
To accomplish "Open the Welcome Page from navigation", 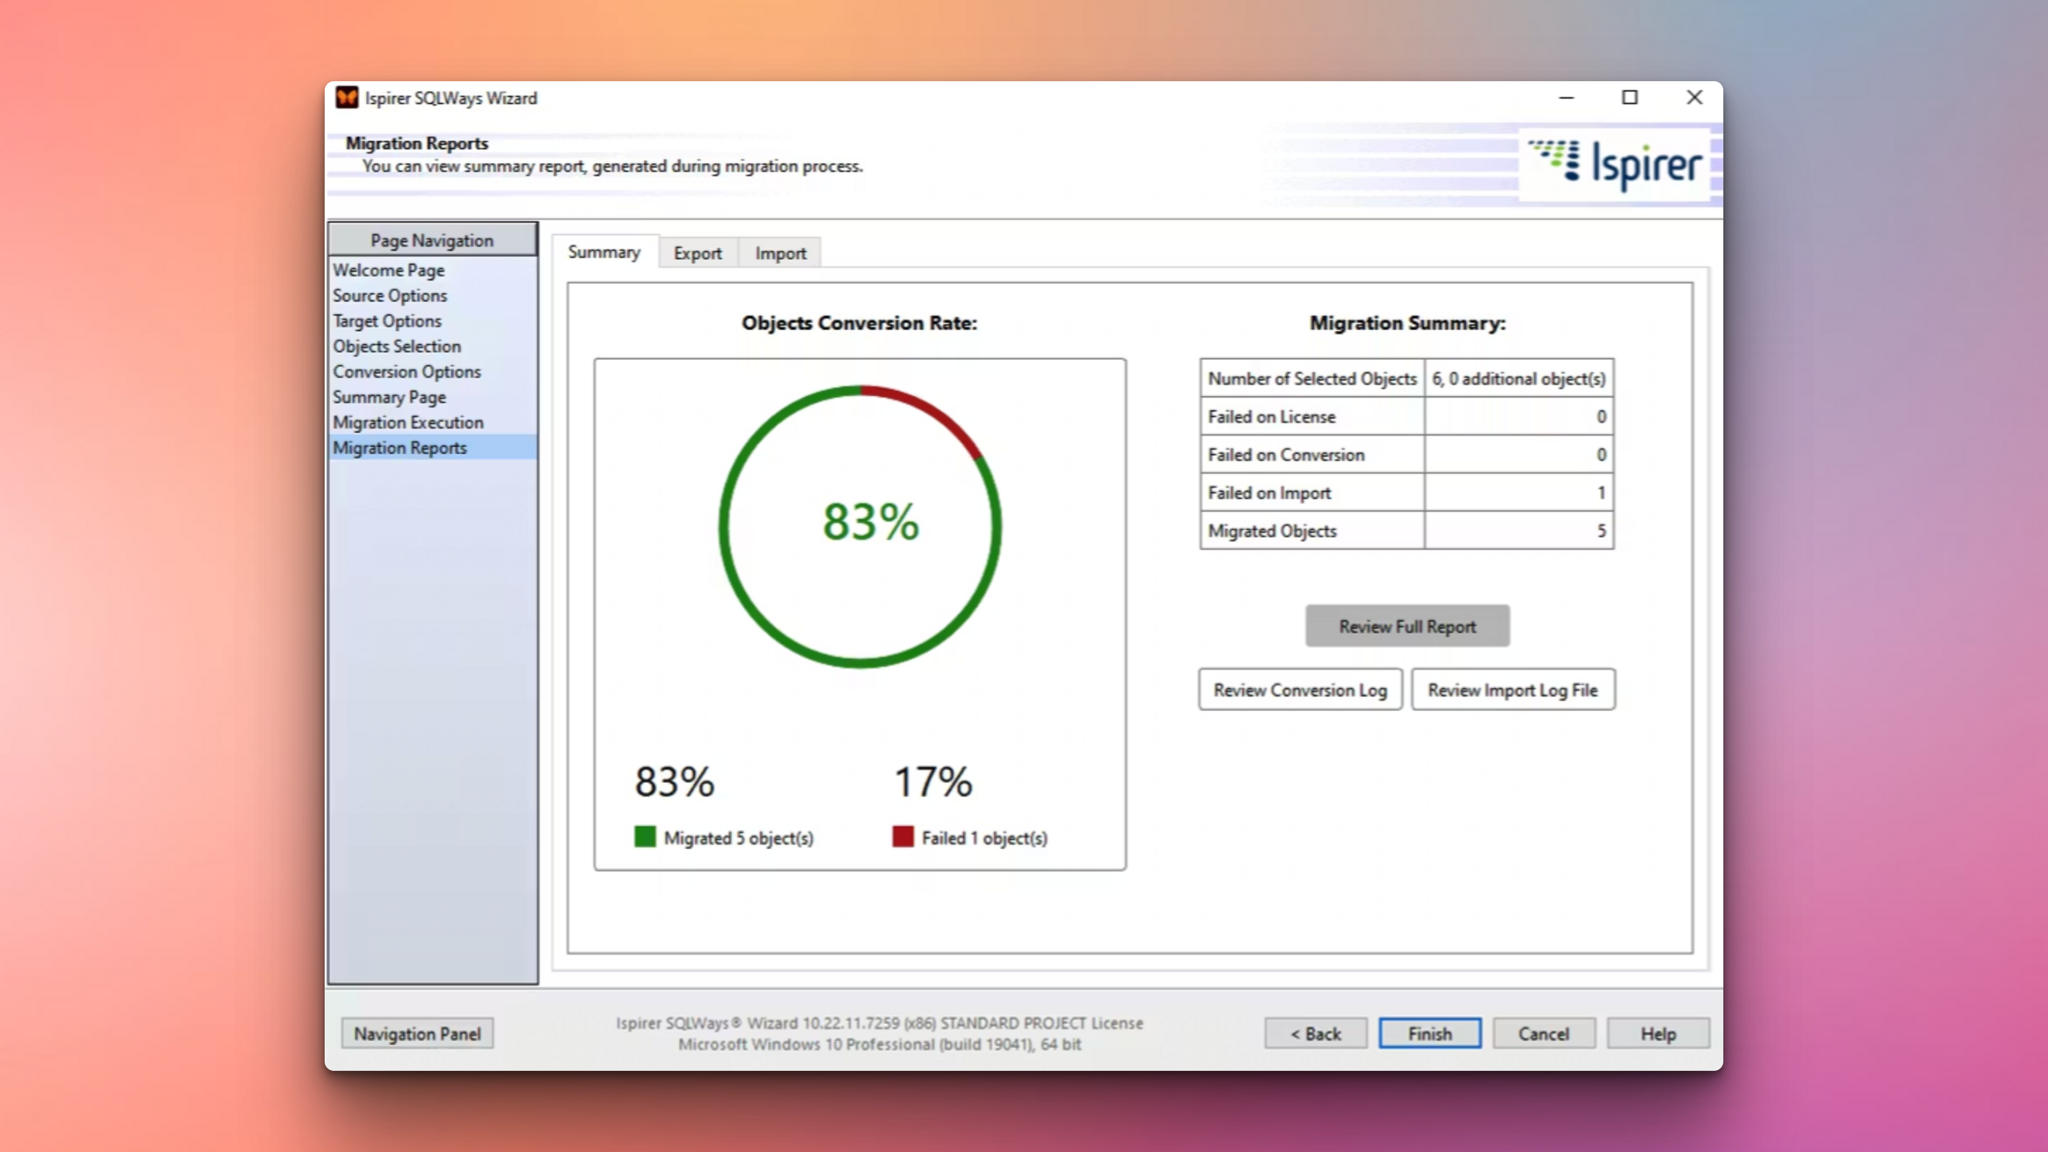I will [x=388, y=270].
